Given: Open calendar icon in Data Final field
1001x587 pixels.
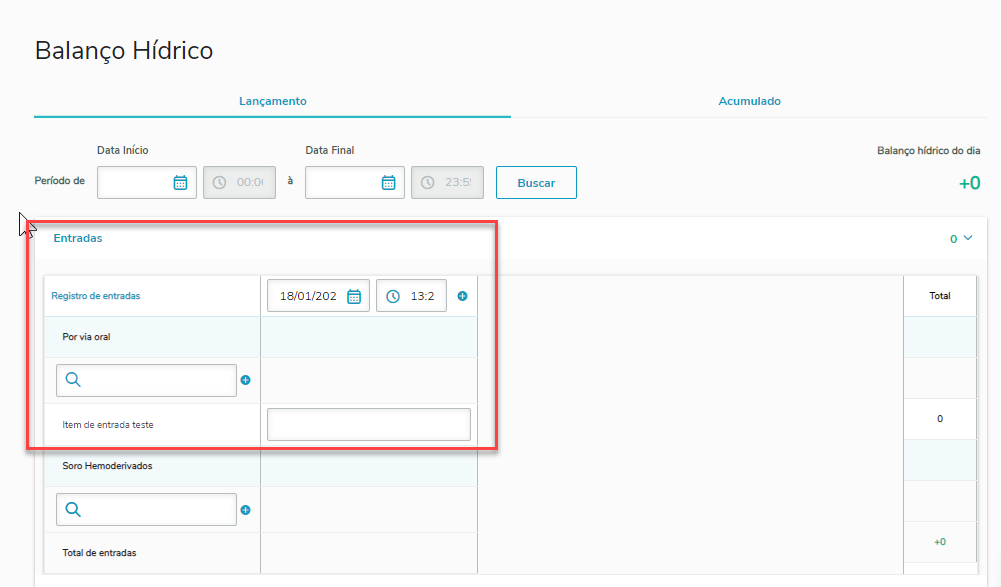Looking at the screenshot, I should click(388, 183).
